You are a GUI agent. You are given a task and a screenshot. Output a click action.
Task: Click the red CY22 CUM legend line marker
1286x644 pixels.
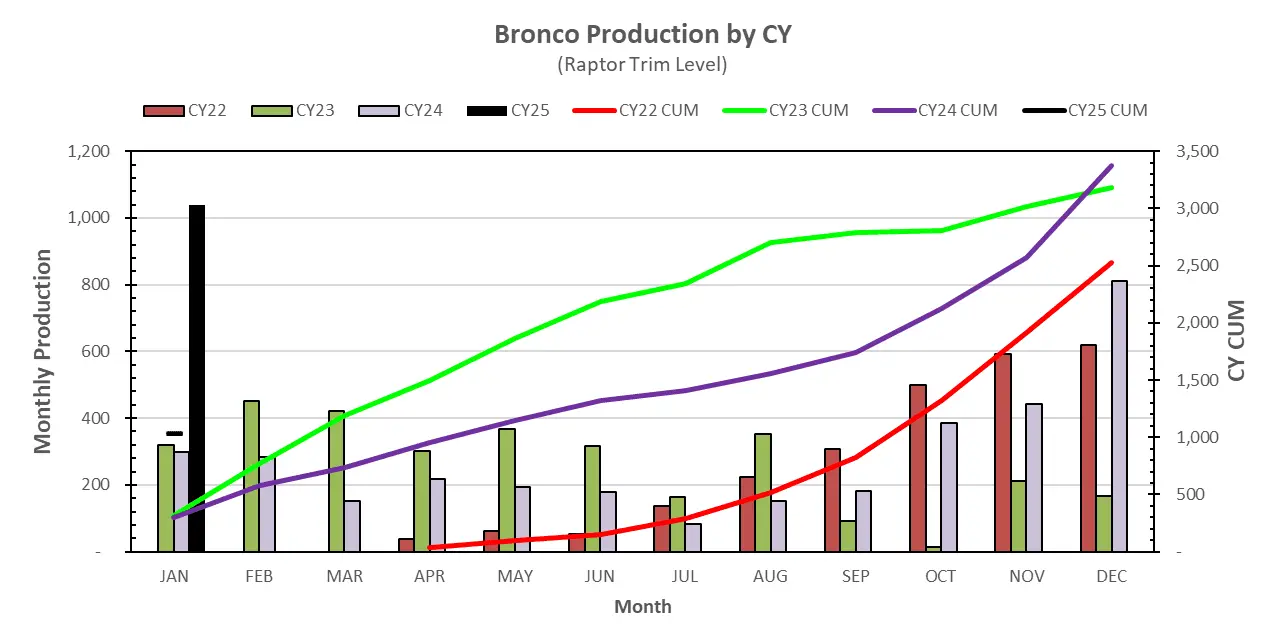594,110
